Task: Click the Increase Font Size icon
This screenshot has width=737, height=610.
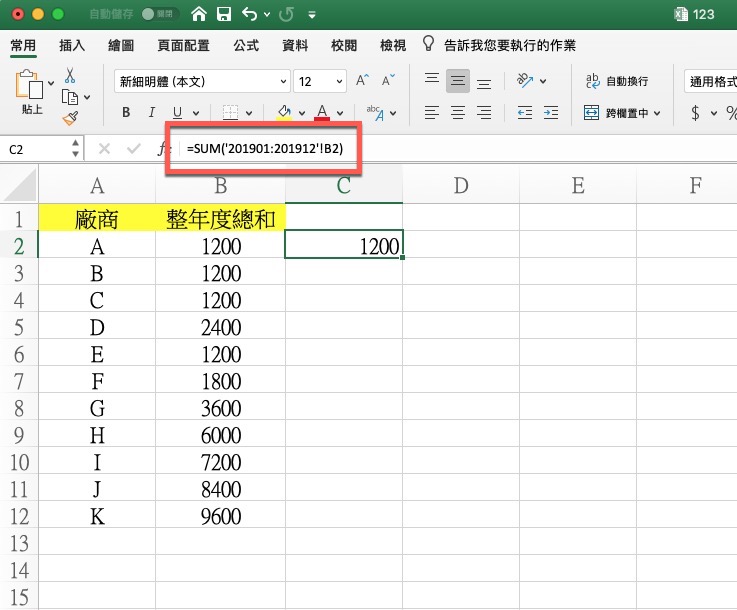Action: [362, 81]
